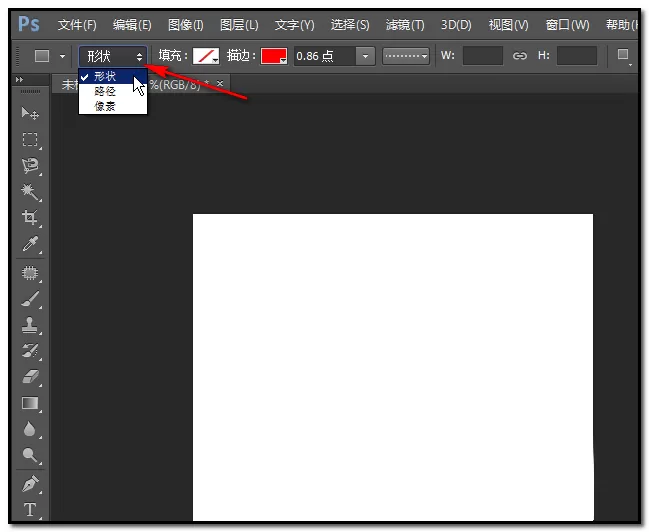The height and width of the screenshot is (532, 649).
Task: Open the 帮助 menu
Action: coord(621,25)
